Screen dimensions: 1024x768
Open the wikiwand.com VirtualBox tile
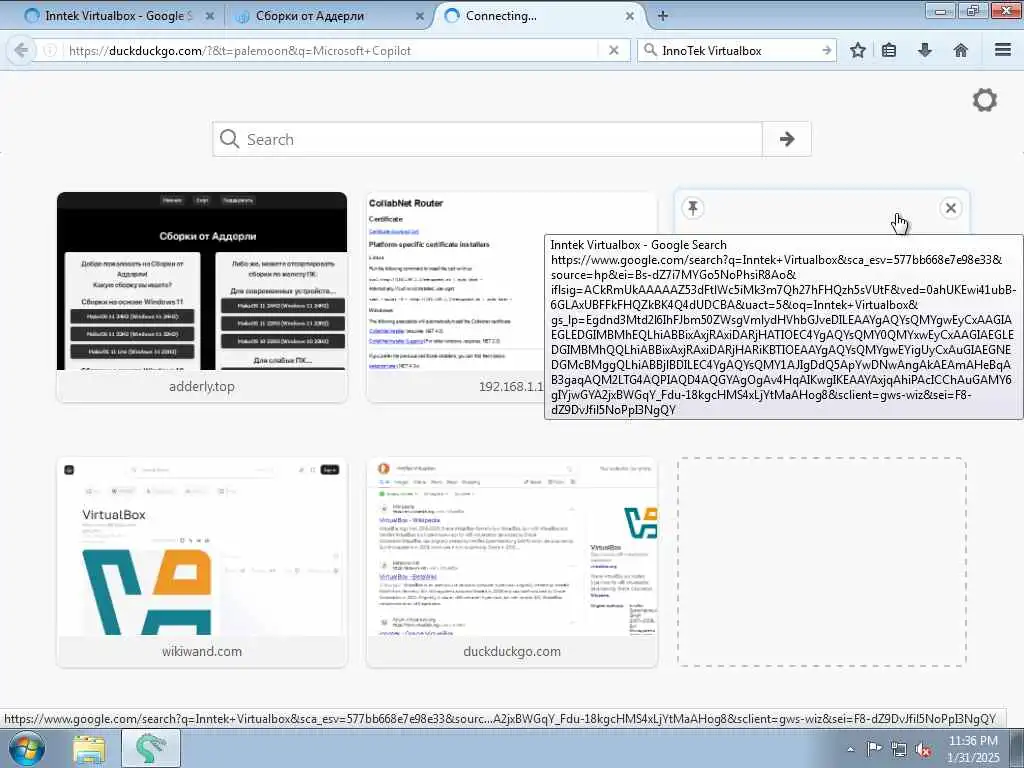click(x=202, y=546)
